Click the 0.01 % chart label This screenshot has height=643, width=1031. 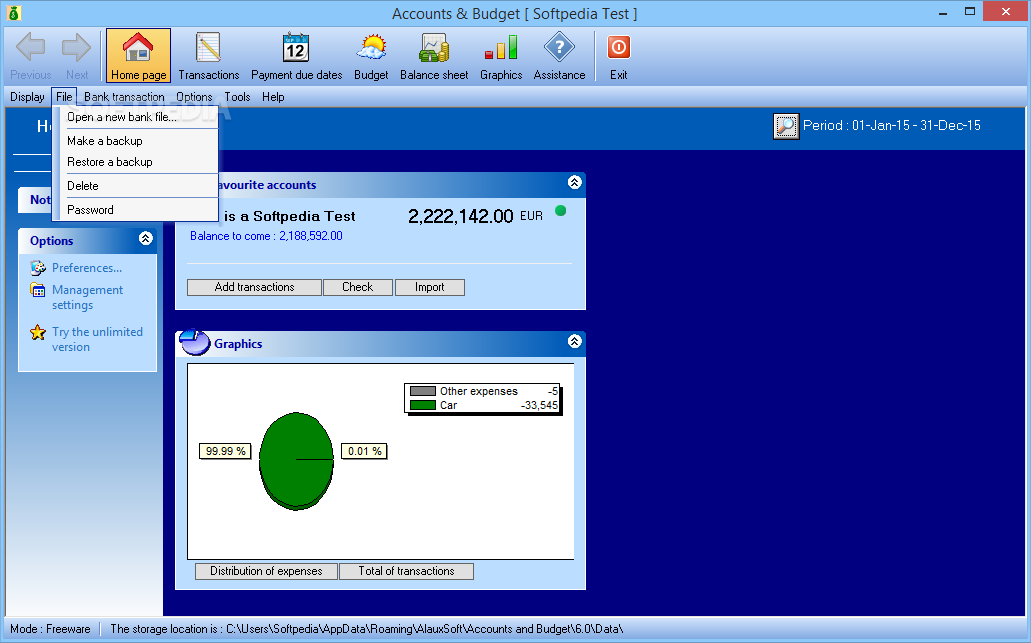click(x=364, y=451)
